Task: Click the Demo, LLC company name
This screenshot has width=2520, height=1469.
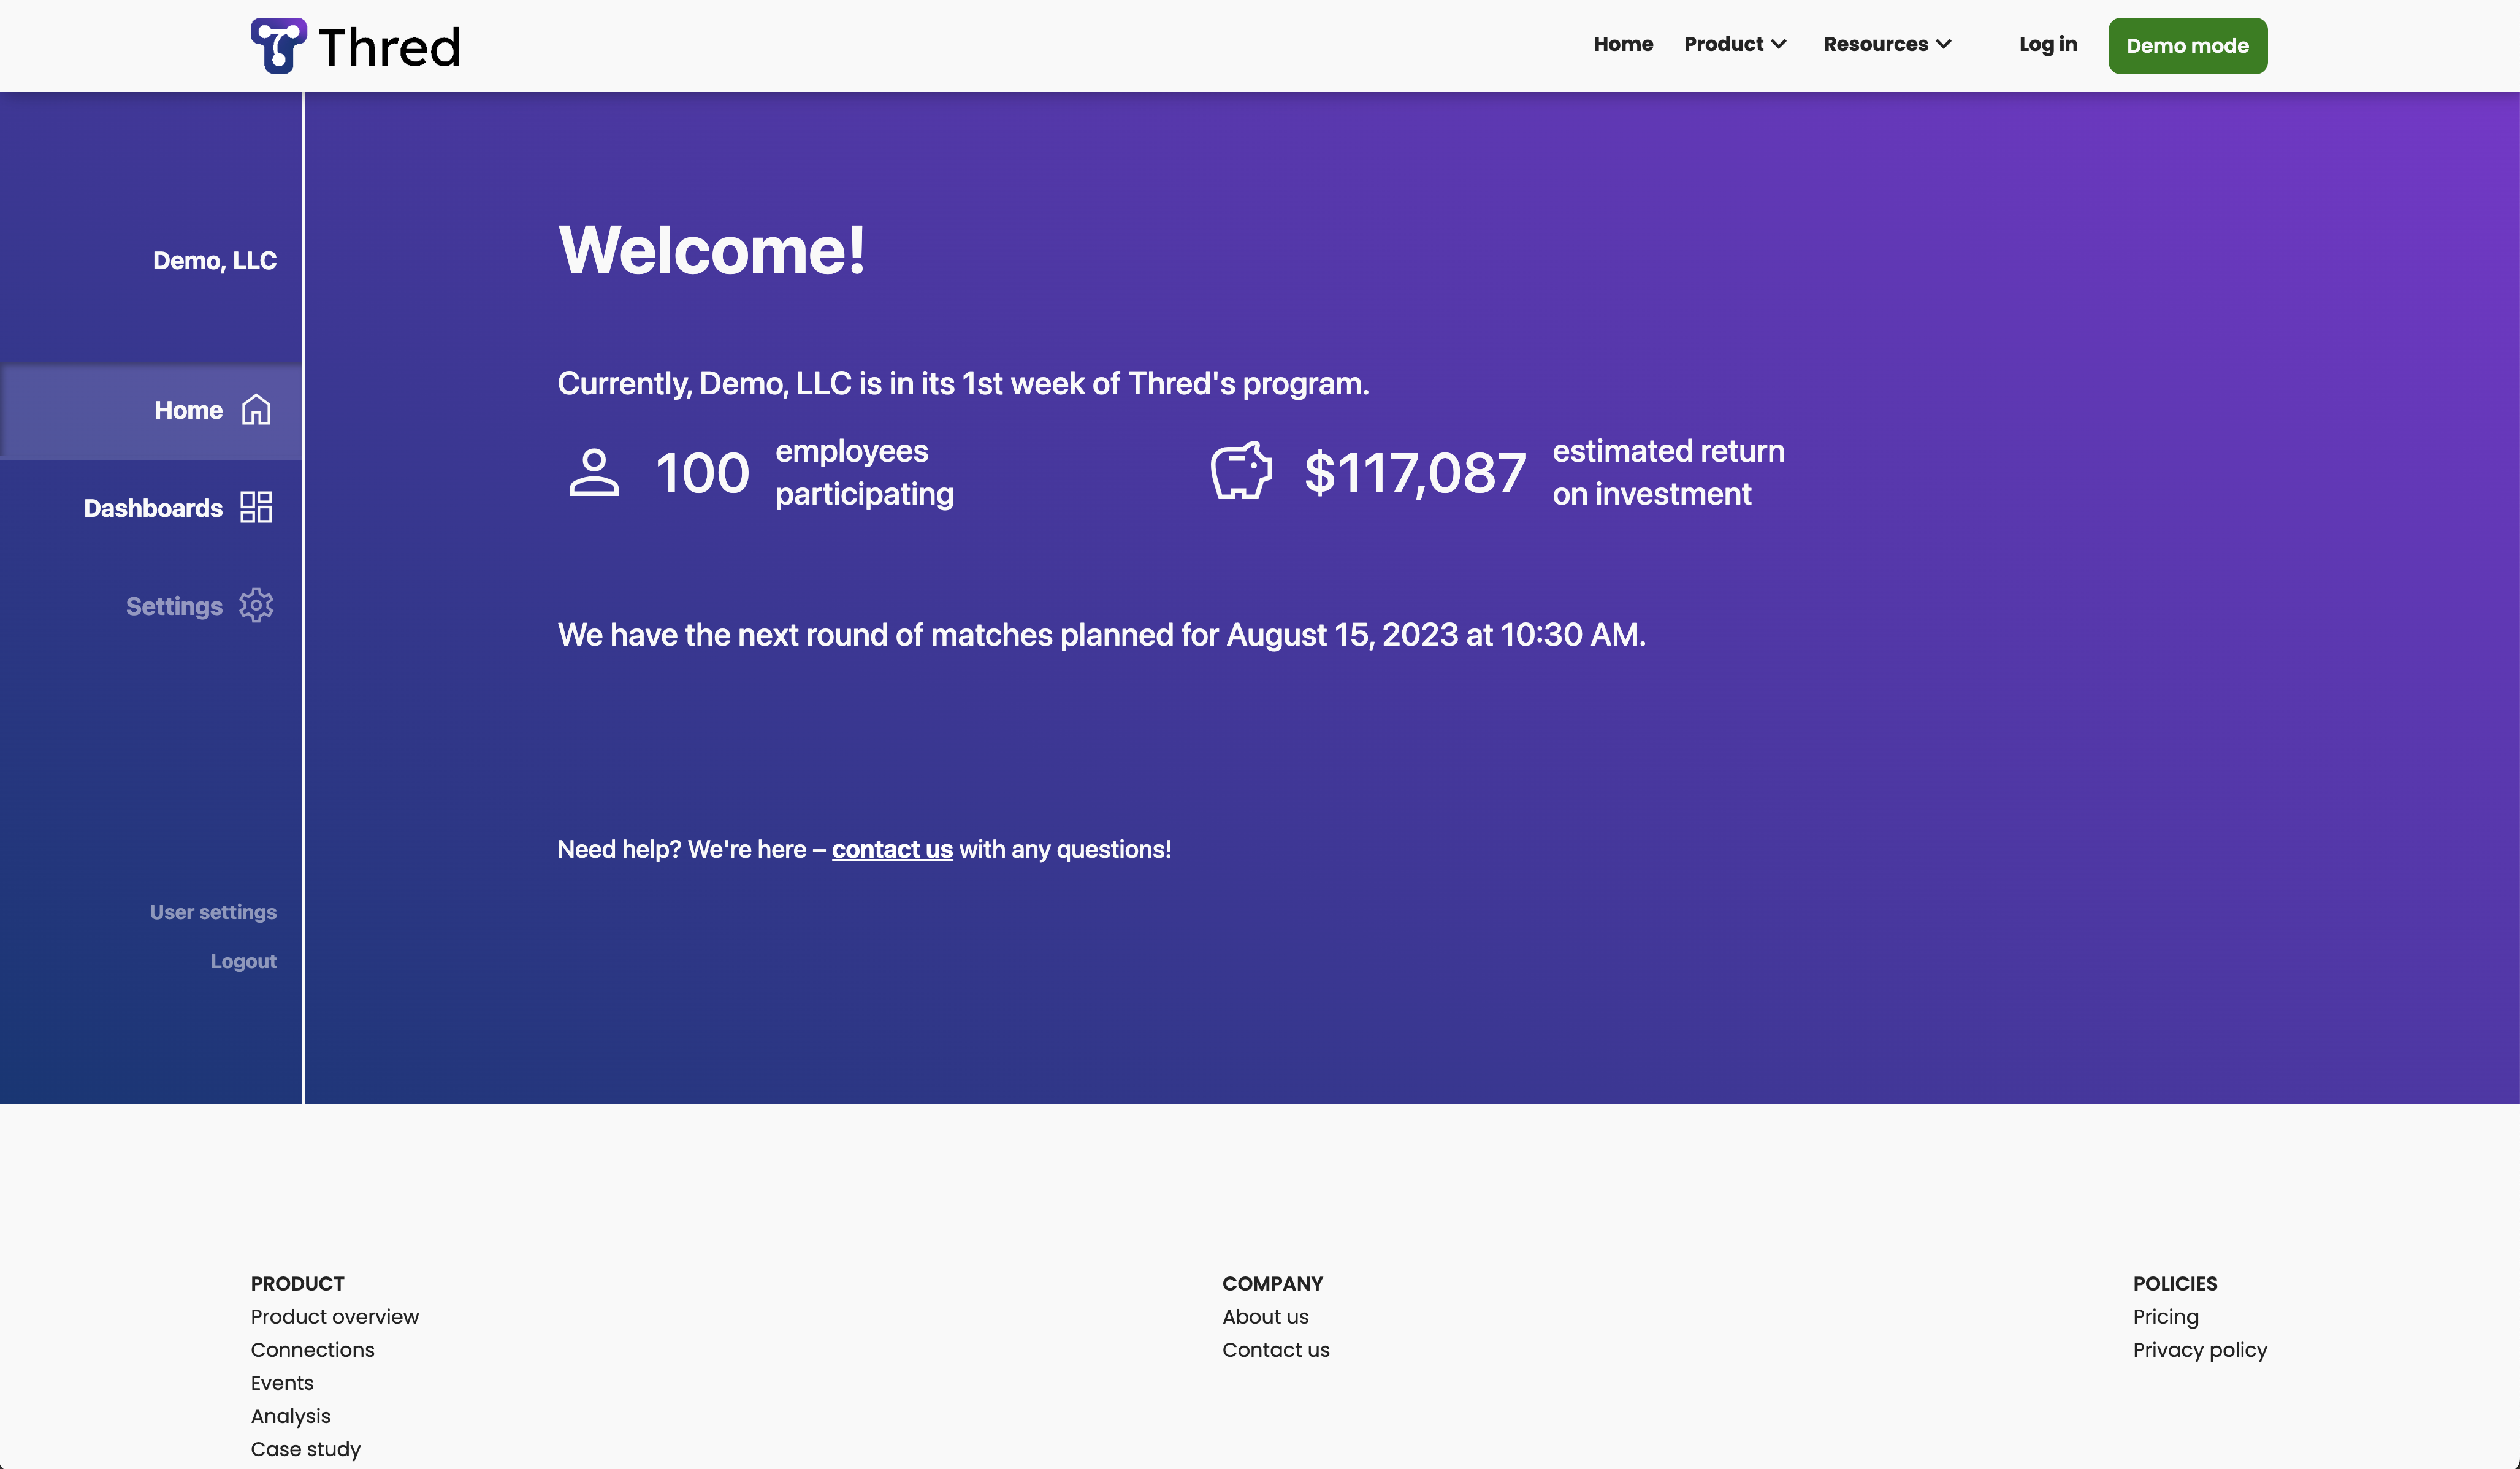Action: (214, 260)
